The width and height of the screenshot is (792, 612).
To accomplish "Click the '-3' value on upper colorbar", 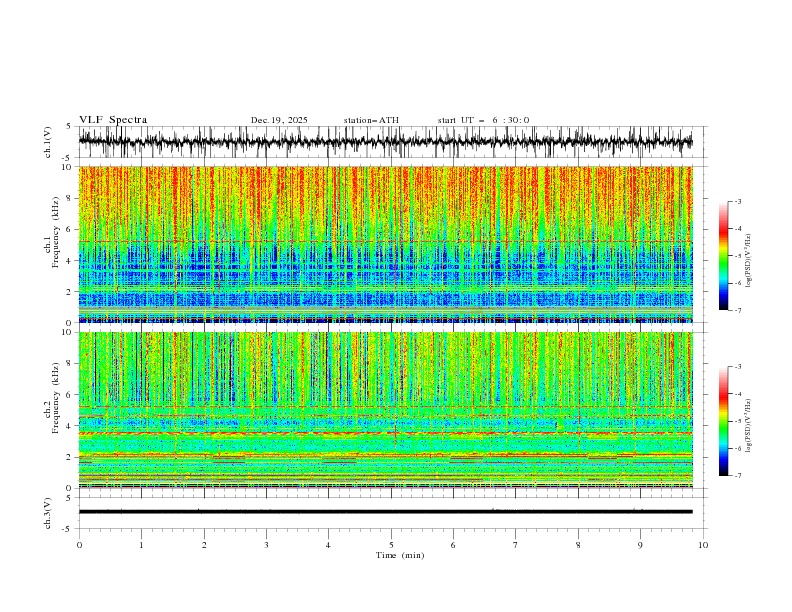I will click(x=737, y=201).
